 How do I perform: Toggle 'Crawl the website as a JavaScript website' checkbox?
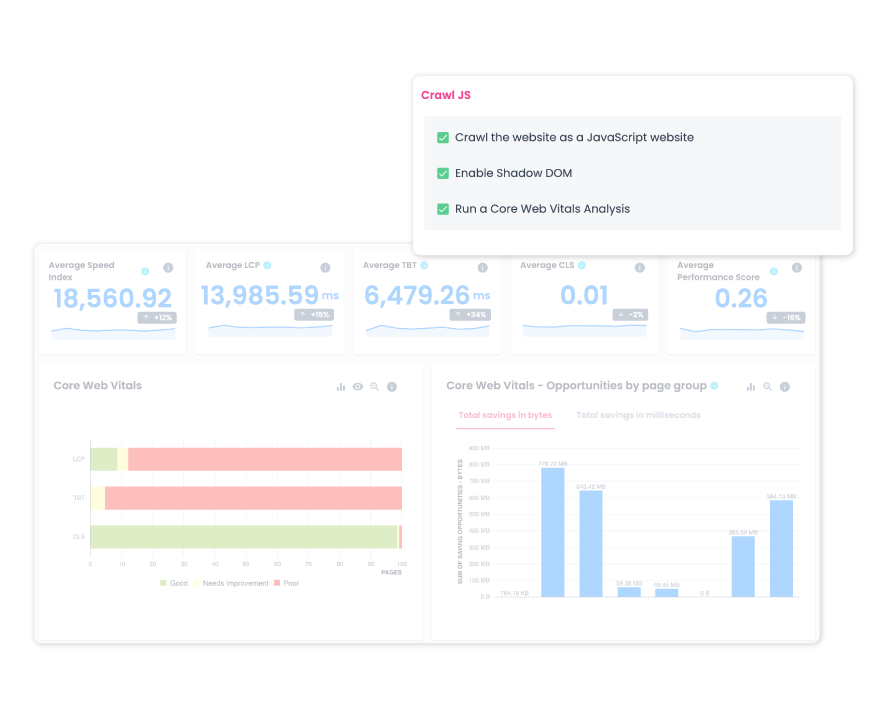pos(443,137)
